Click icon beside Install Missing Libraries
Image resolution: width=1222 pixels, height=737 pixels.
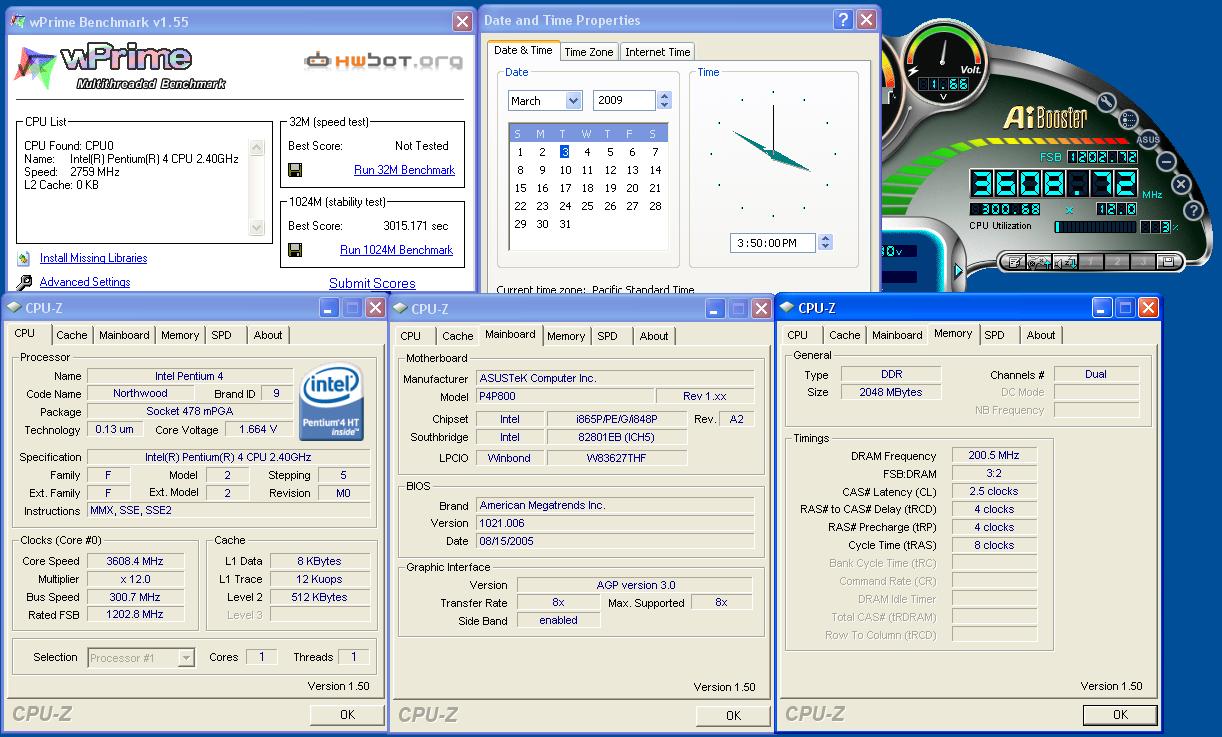(x=24, y=258)
